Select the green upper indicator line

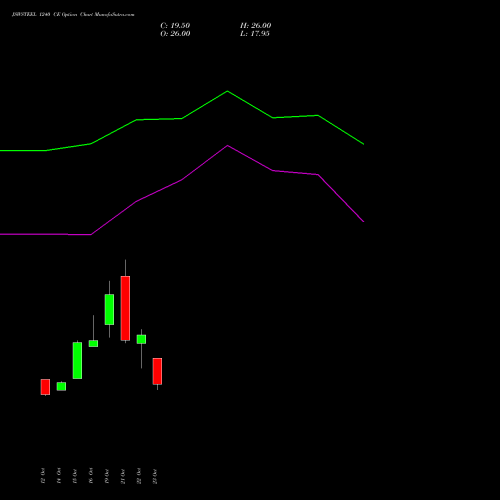(x=182, y=118)
